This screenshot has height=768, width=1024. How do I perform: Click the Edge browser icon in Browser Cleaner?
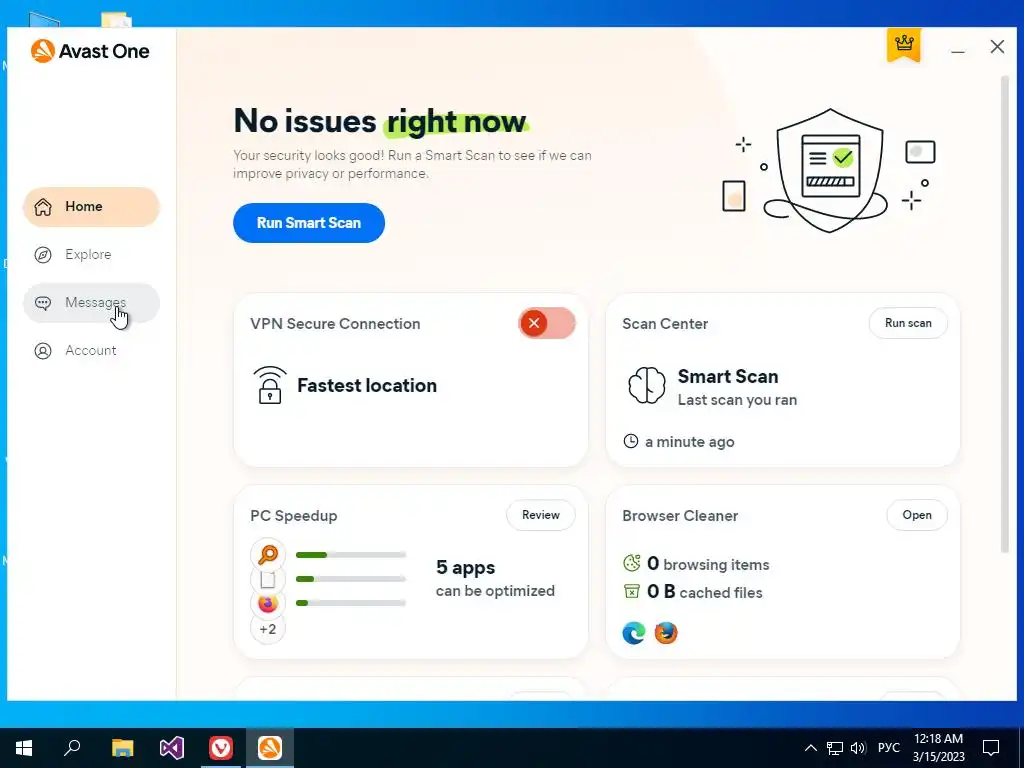point(633,633)
